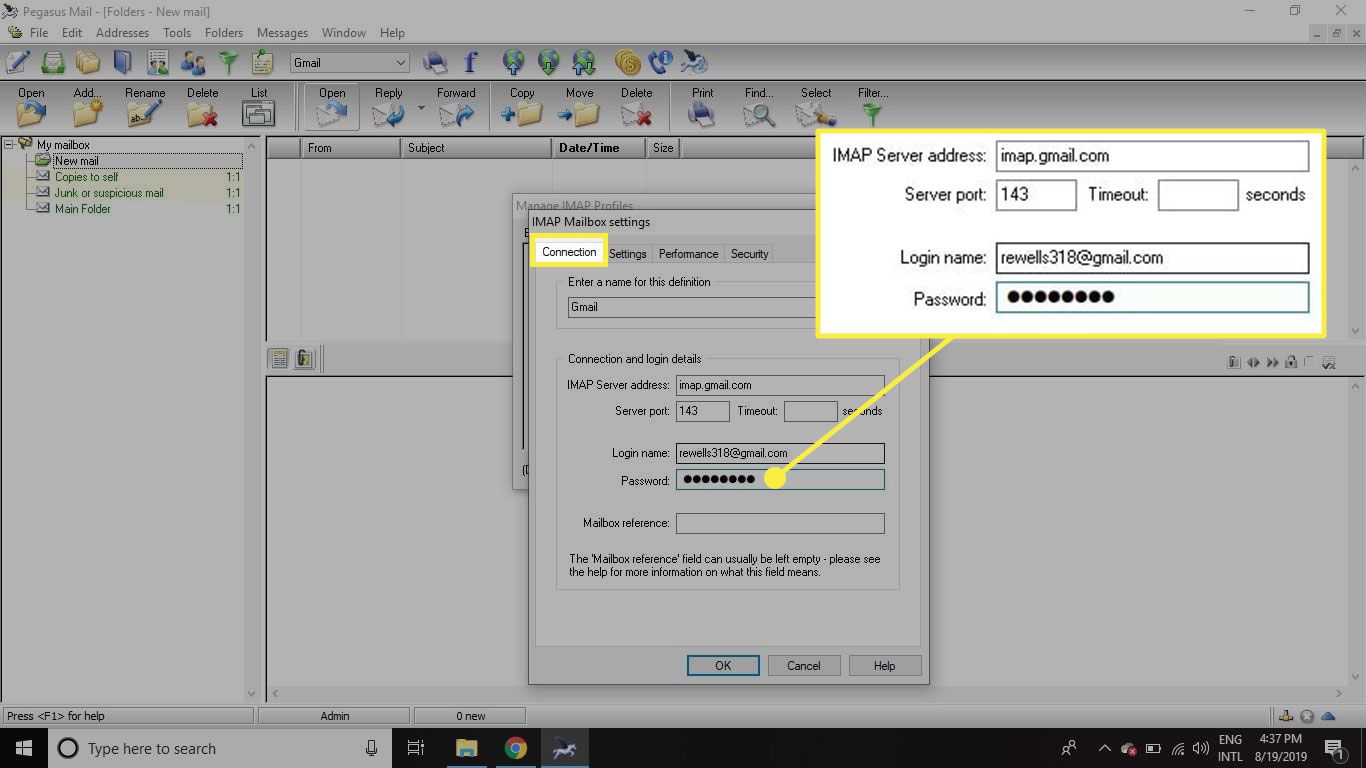Open File Explorer from the taskbar
Viewport: 1366px width, 768px height.
[466, 748]
